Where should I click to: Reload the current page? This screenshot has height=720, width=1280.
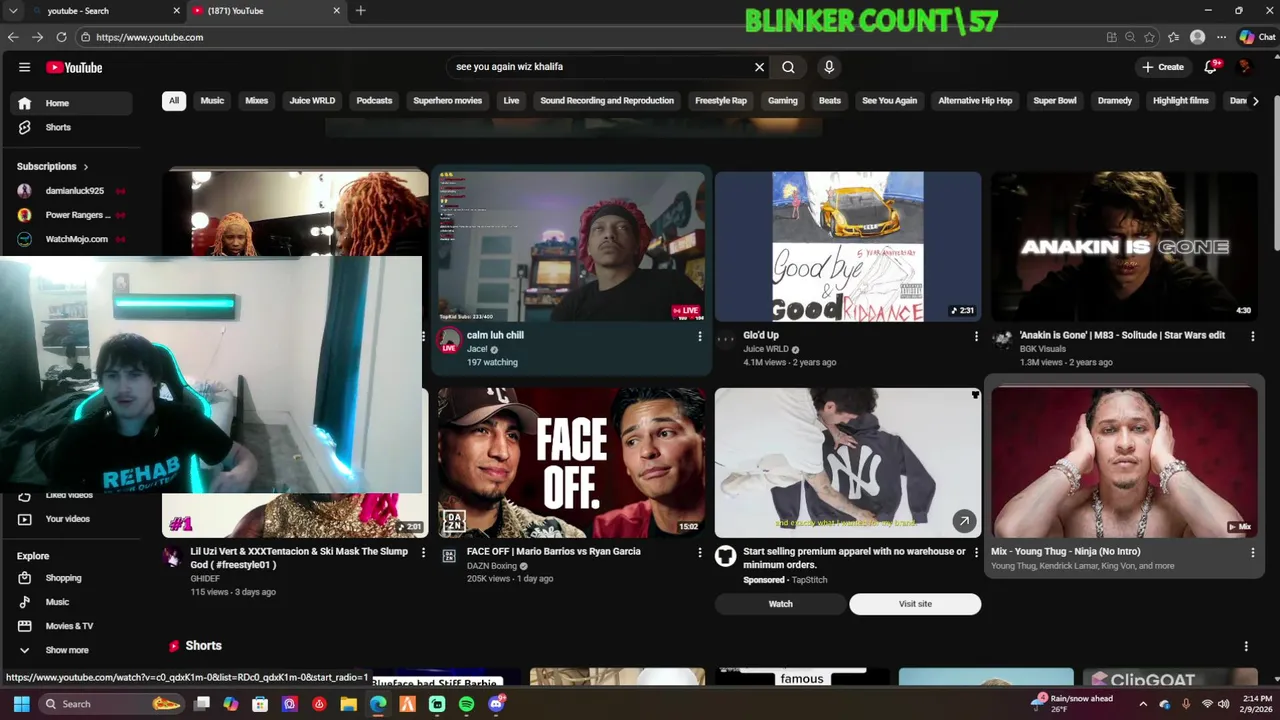coord(61,37)
